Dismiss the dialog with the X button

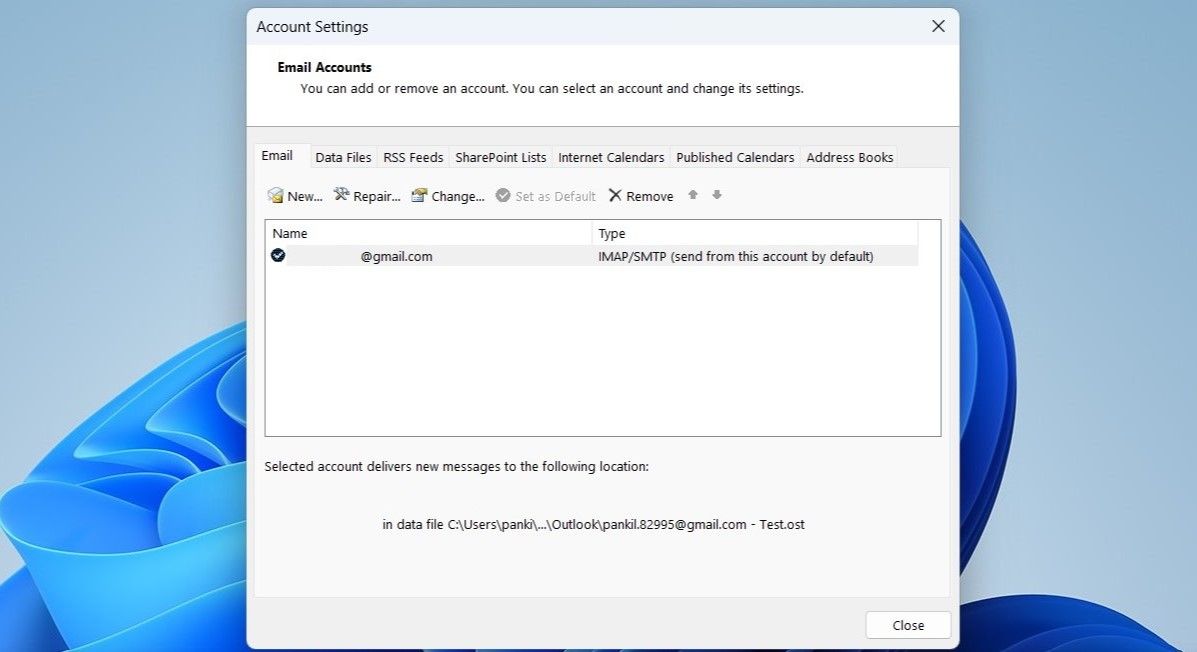click(x=937, y=26)
